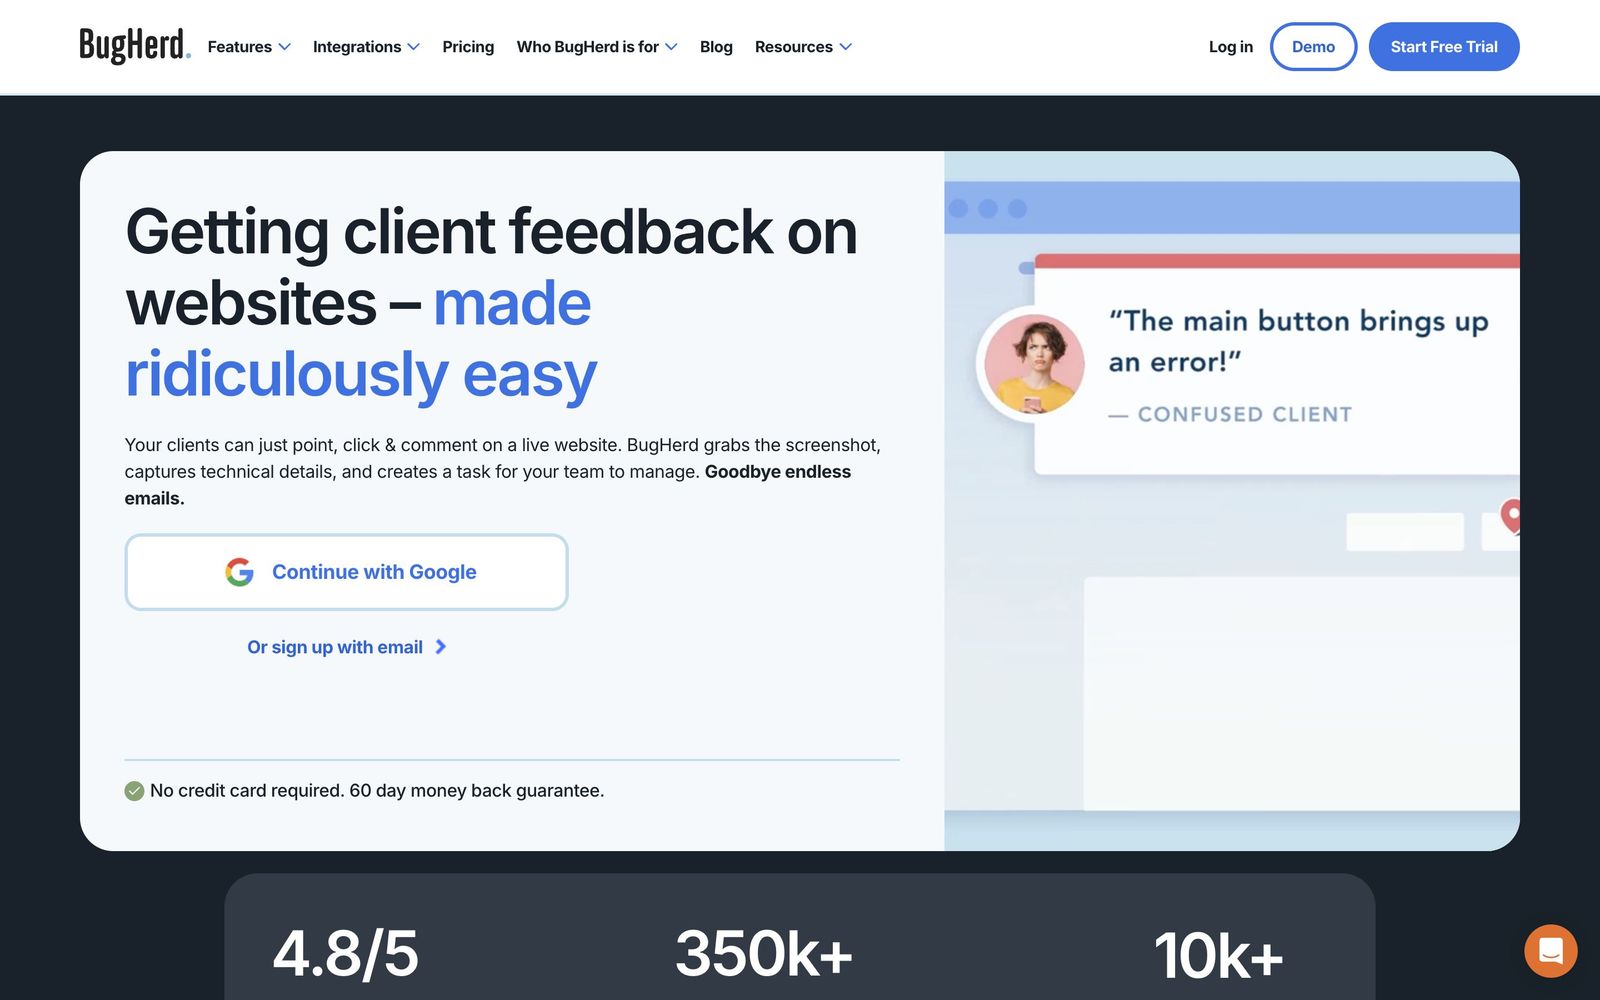The image size is (1600, 1000).
Task: Open the Log in page
Action: point(1230,47)
